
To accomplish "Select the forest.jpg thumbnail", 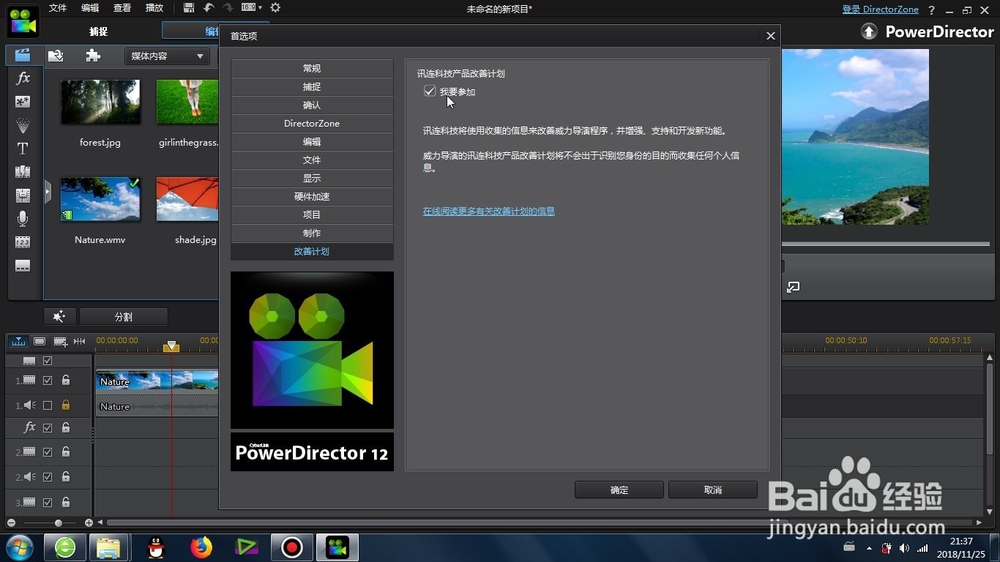I will pos(100,102).
